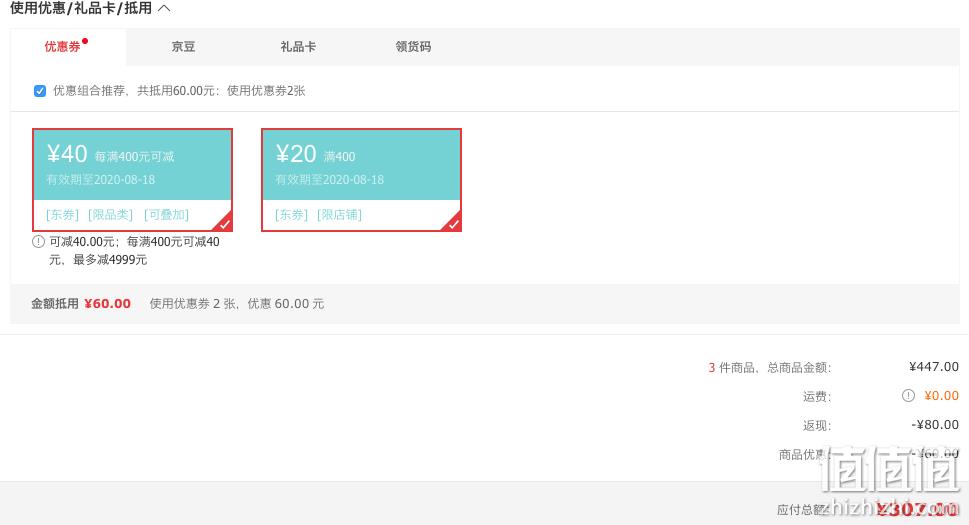This screenshot has height=525, width=969.
Task: Click the 返现 value -¥80.00
Action: 935,425
